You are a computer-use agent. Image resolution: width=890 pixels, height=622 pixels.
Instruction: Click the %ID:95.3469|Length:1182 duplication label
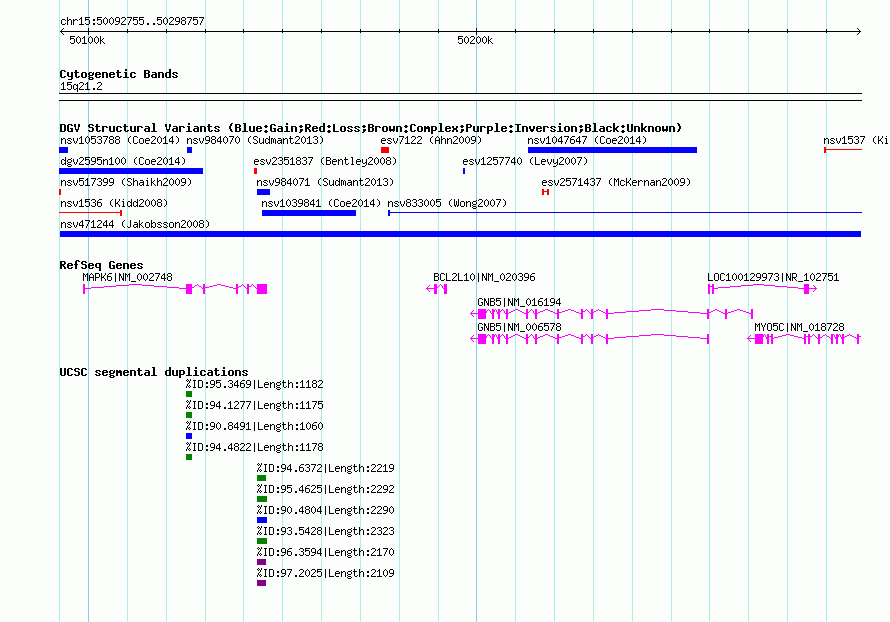[x=254, y=384]
